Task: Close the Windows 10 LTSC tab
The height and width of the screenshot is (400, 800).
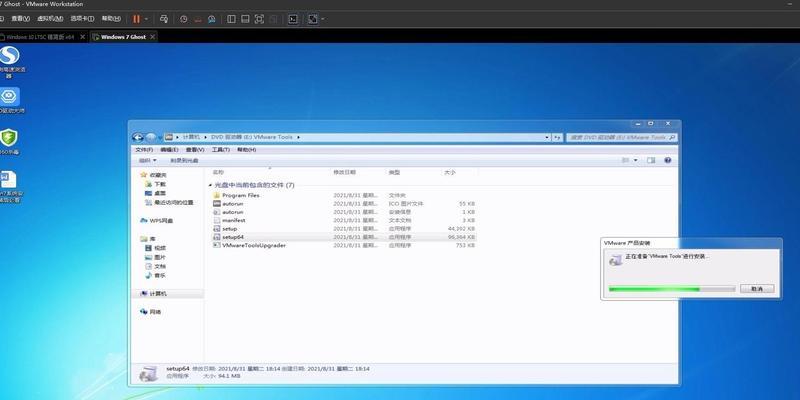Action: pos(82,37)
